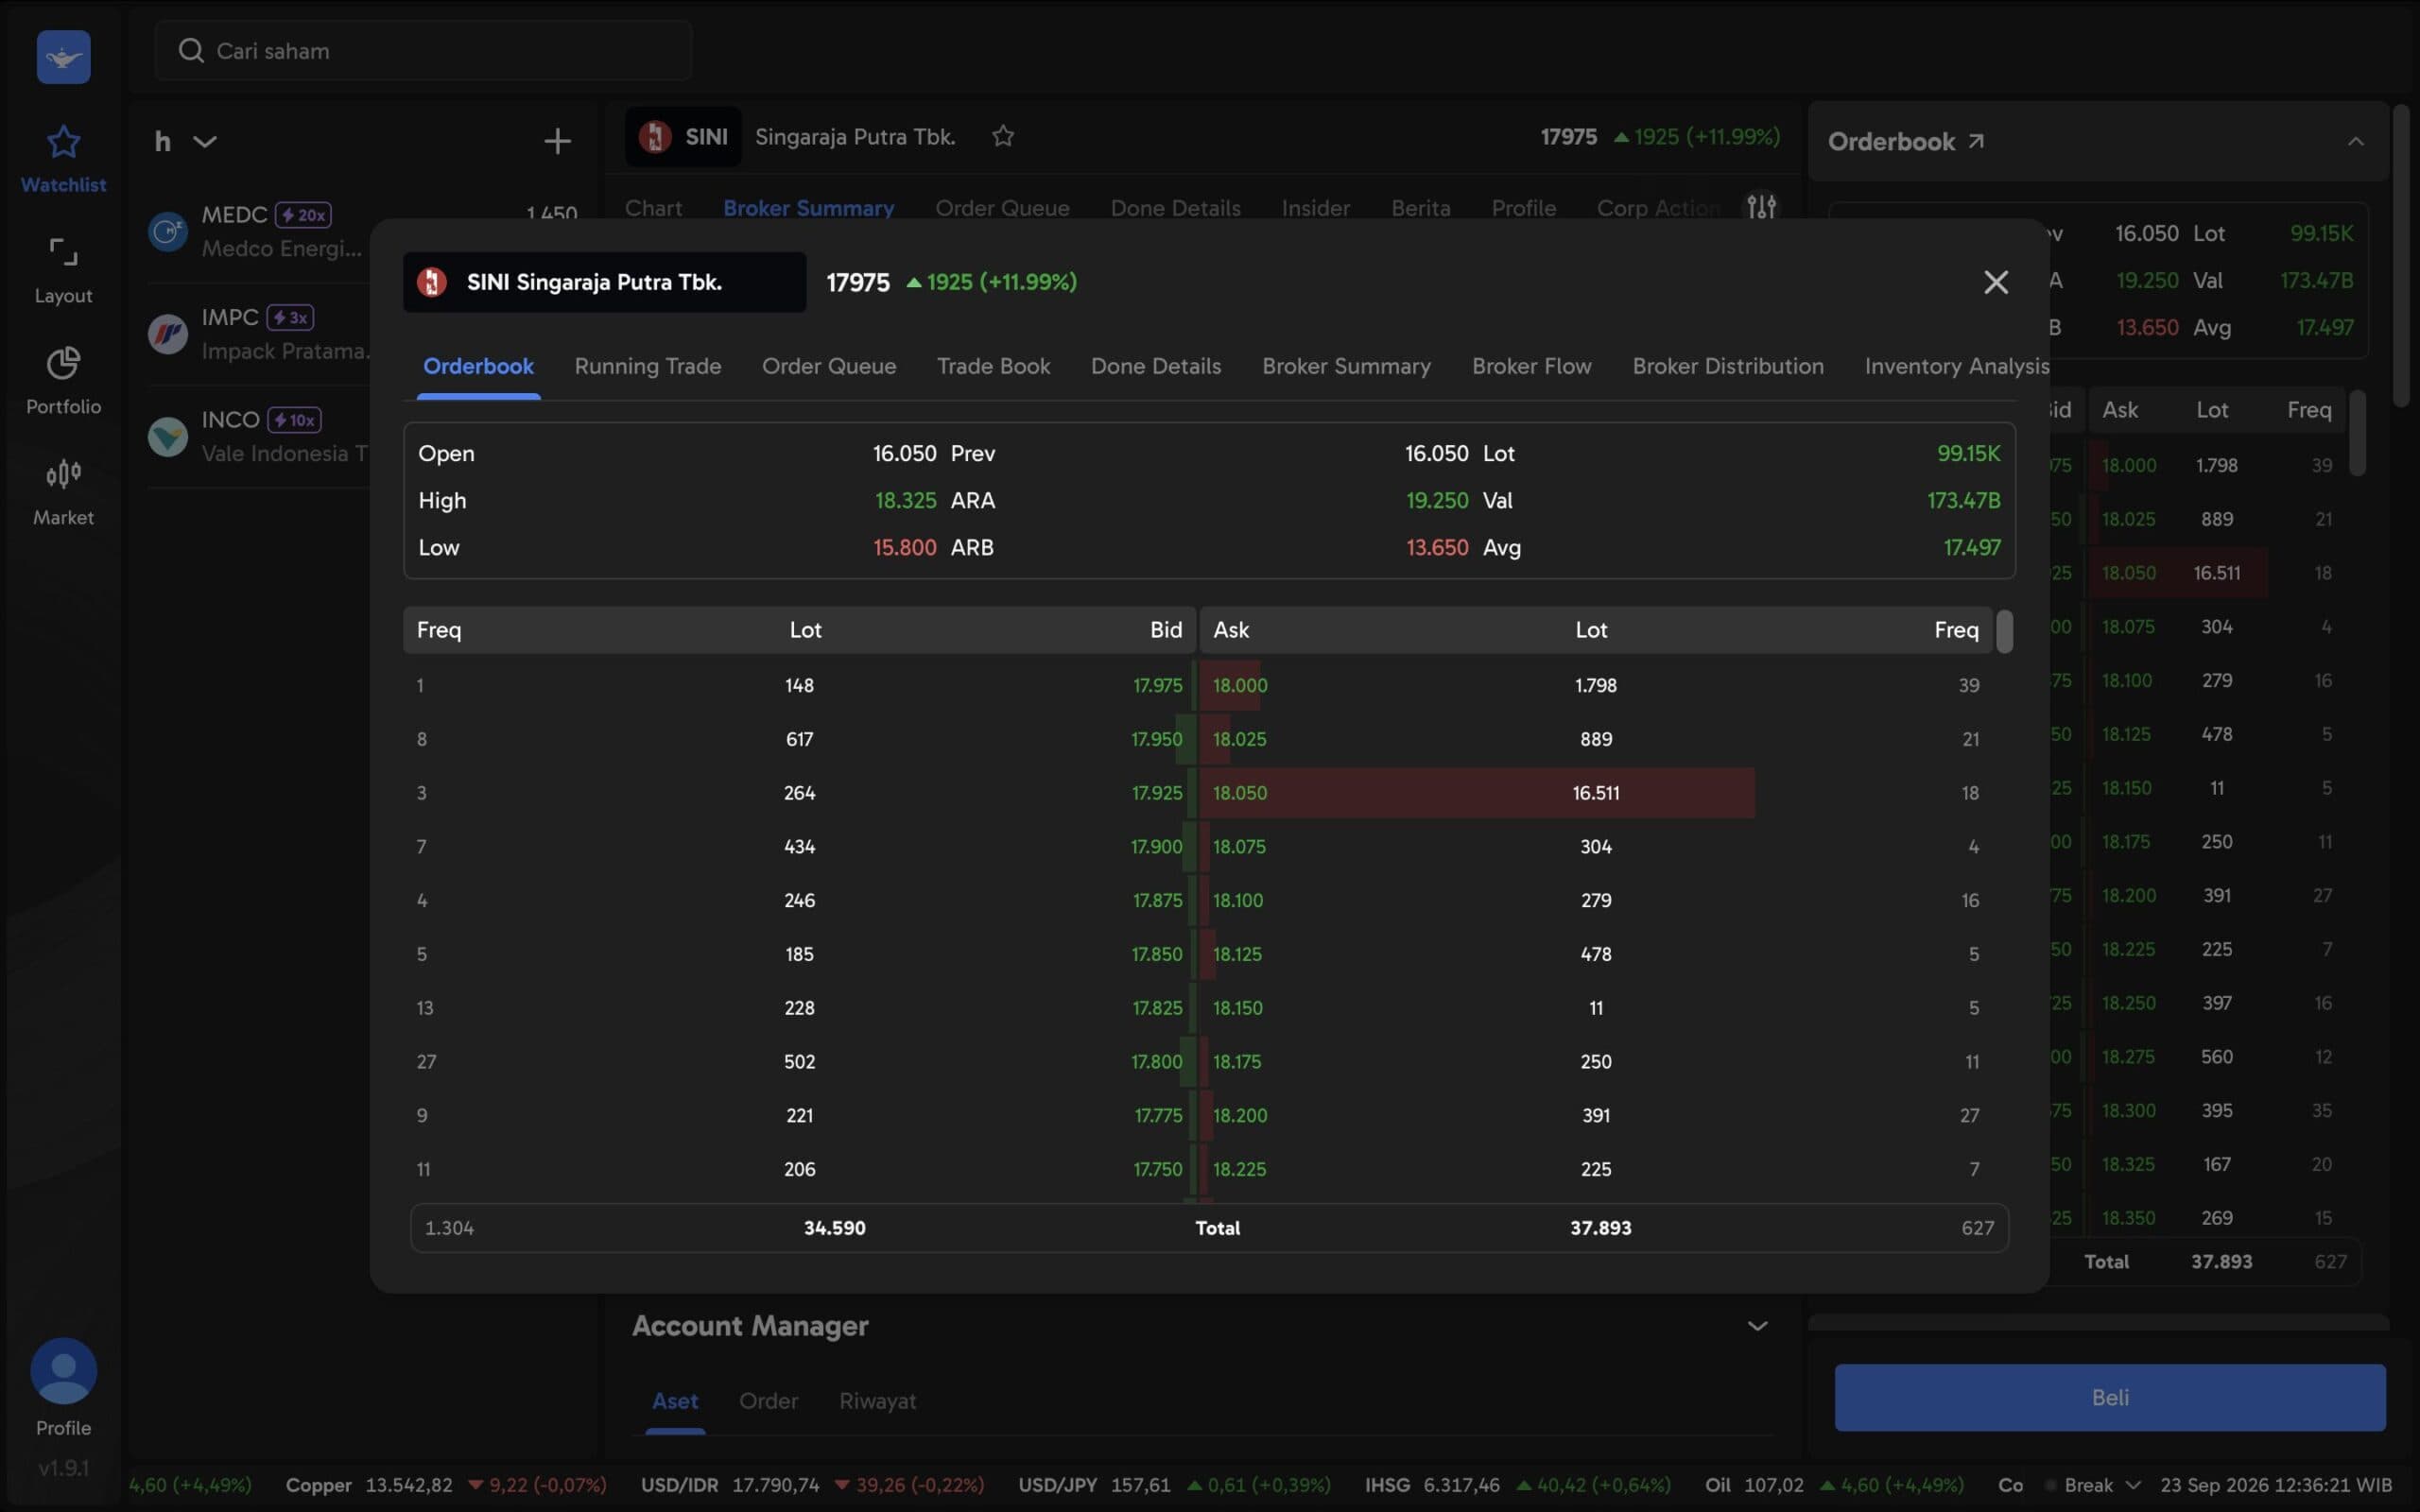The width and height of the screenshot is (2420, 1512).
Task: Click the dialog orderbook scrollbar thumb
Action: point(2004,631)
